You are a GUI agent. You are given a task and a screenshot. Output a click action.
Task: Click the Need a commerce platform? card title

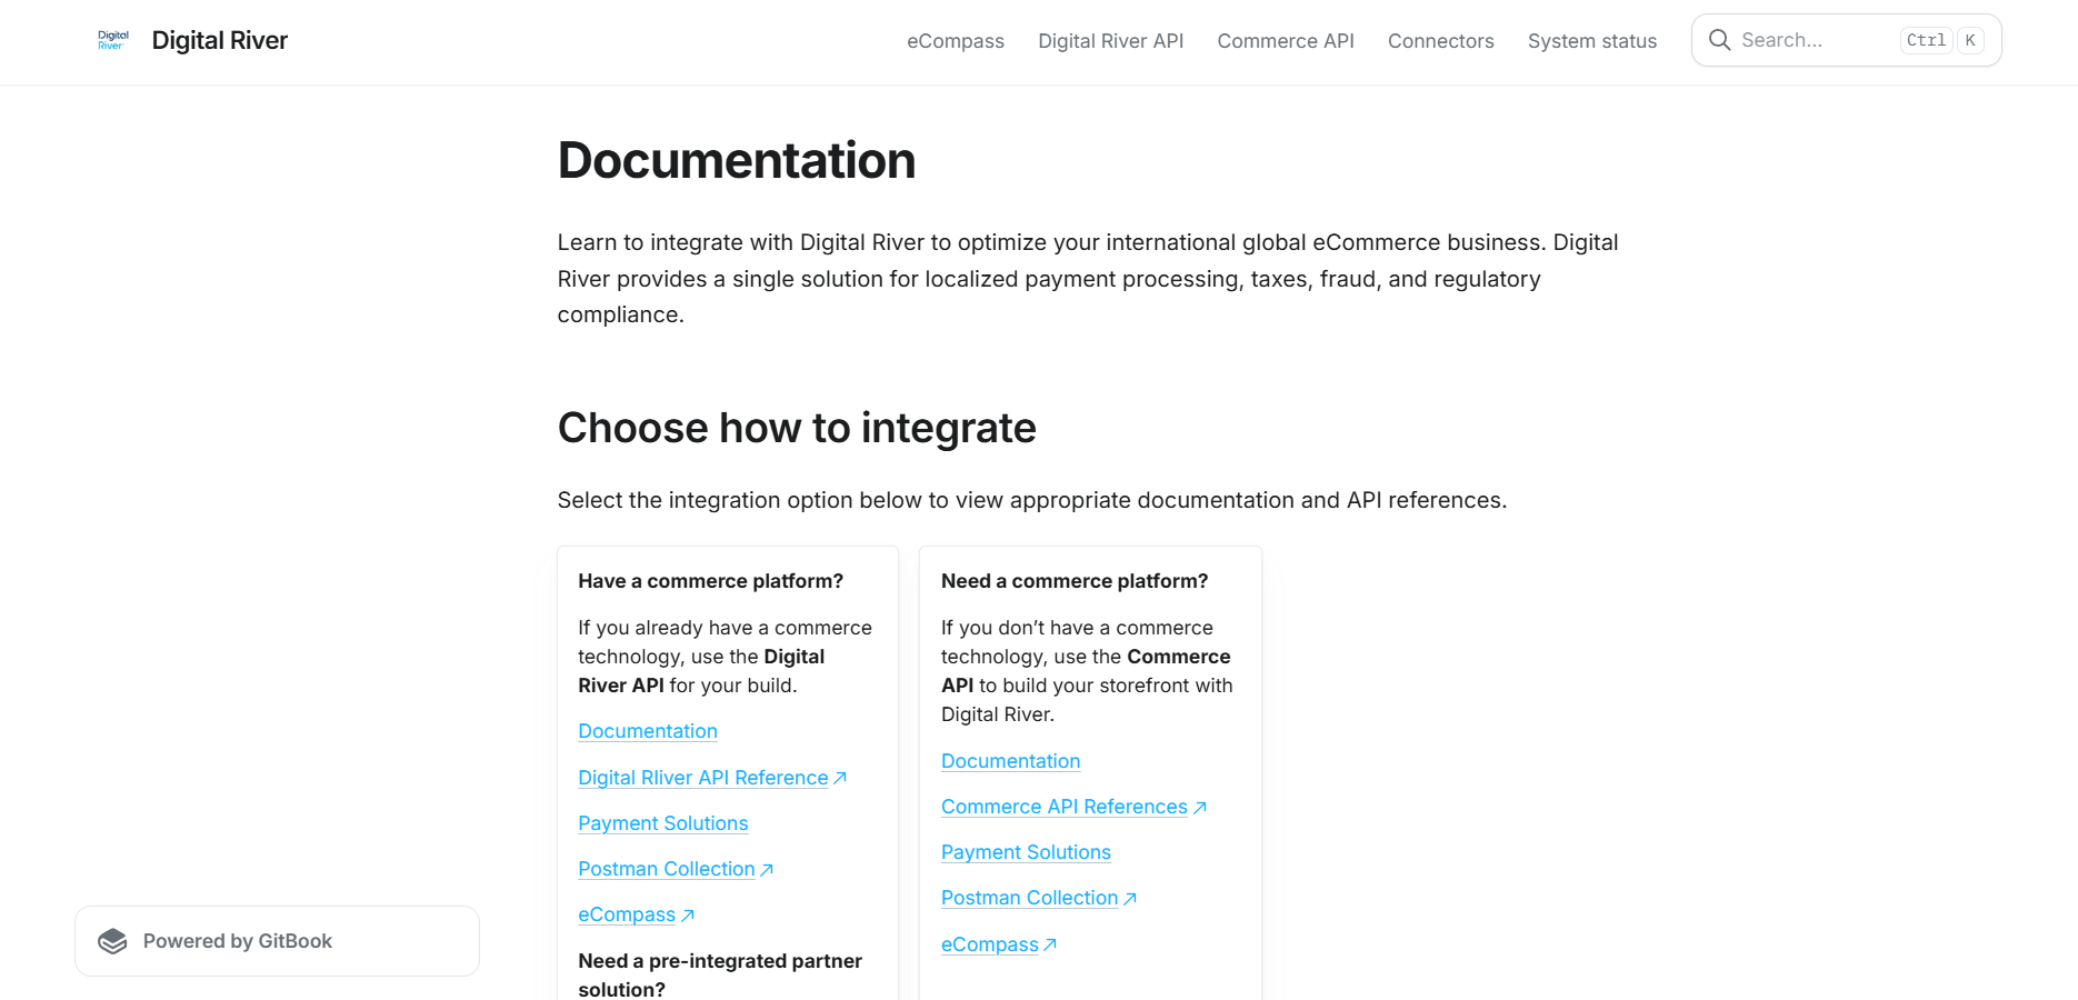coord(1075,581)
